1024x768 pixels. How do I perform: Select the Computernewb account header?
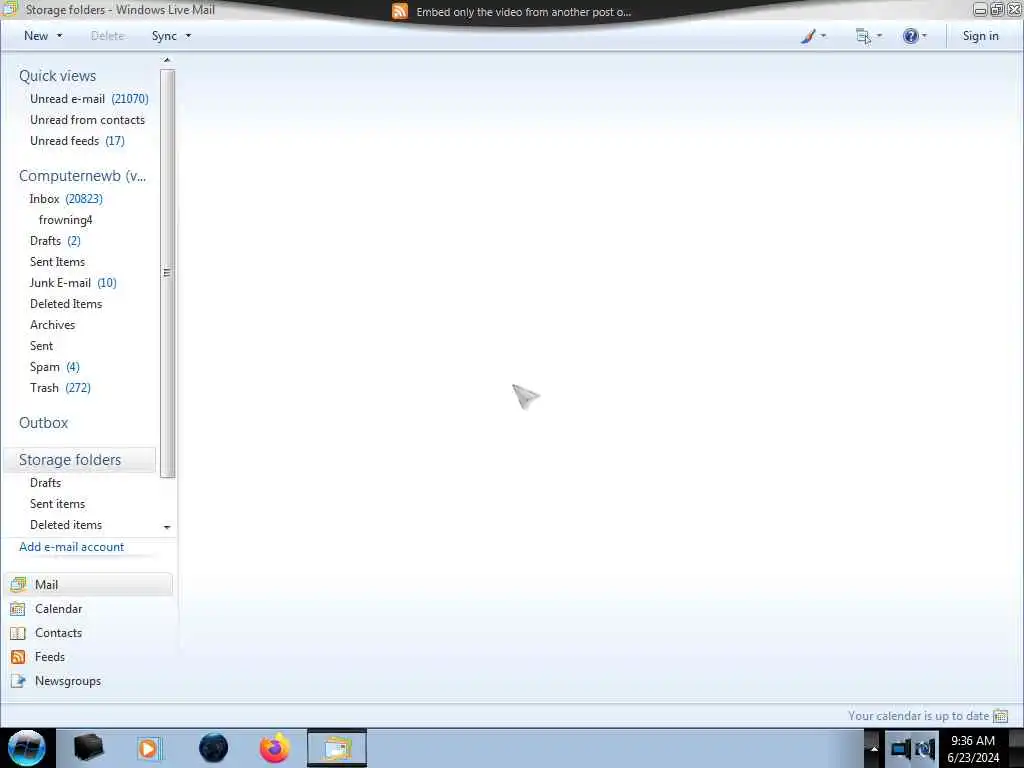(x=82, y=176)
